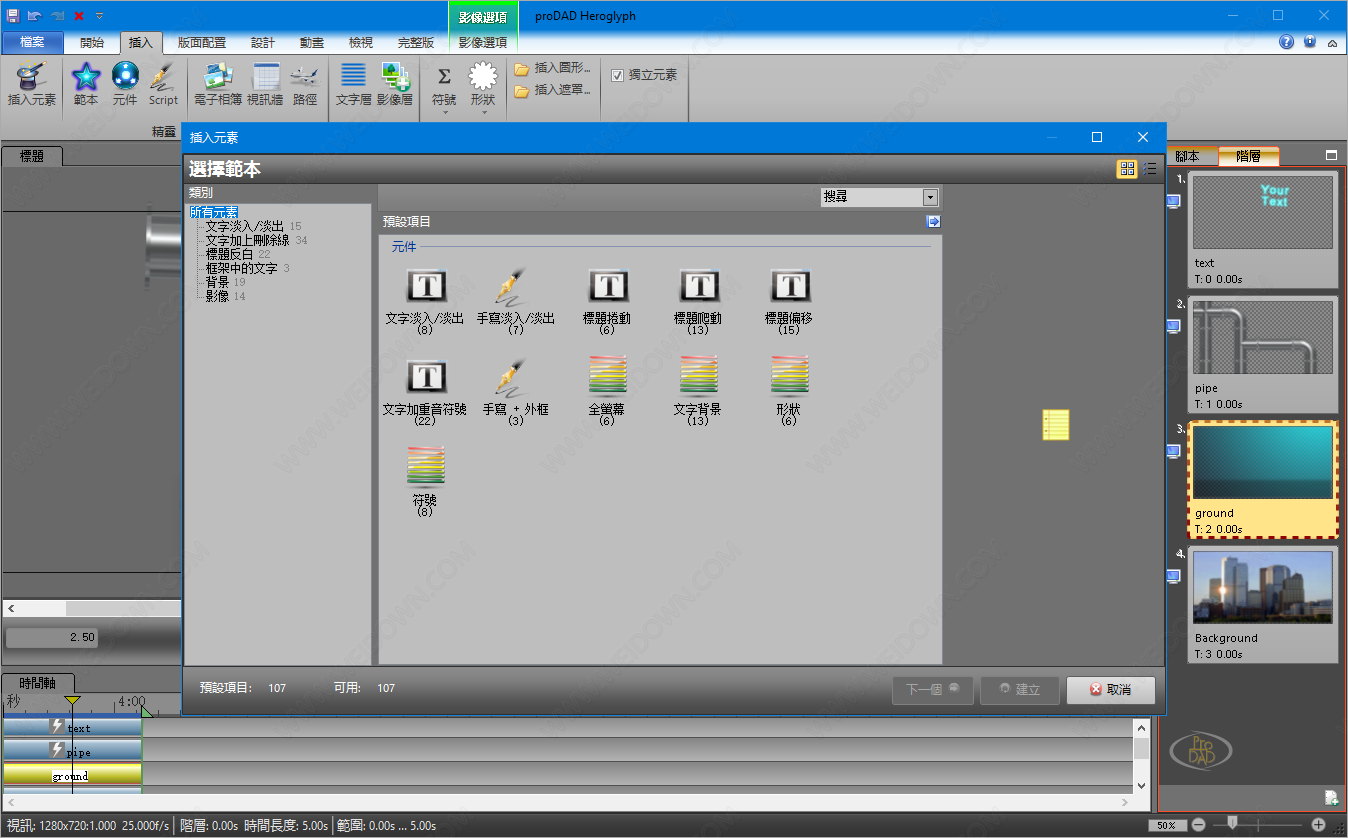
Task: Switch dialog to thumbnail grid view
Action: point(1127,169)
